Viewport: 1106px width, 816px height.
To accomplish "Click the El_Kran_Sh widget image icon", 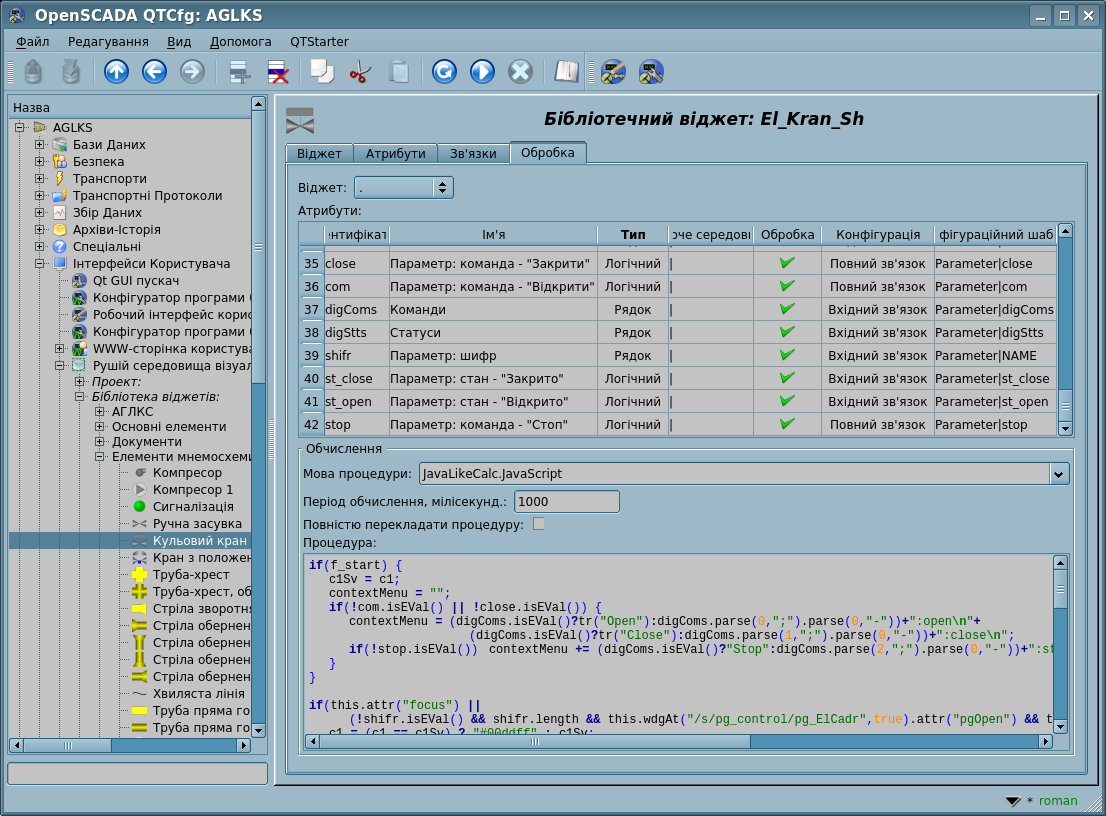I will [300, 121].
